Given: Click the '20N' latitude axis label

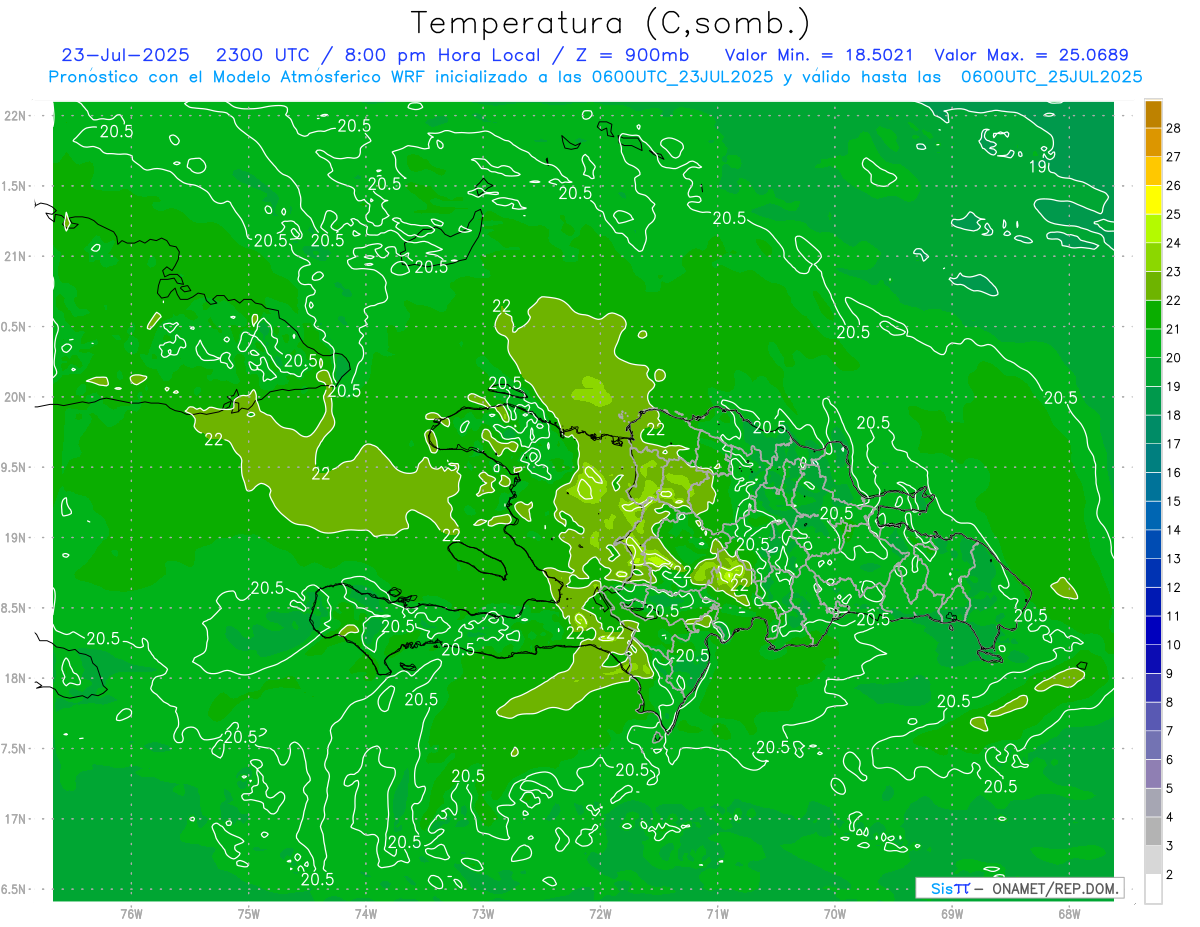Looking at the screenshot, I should pos(15,397).
